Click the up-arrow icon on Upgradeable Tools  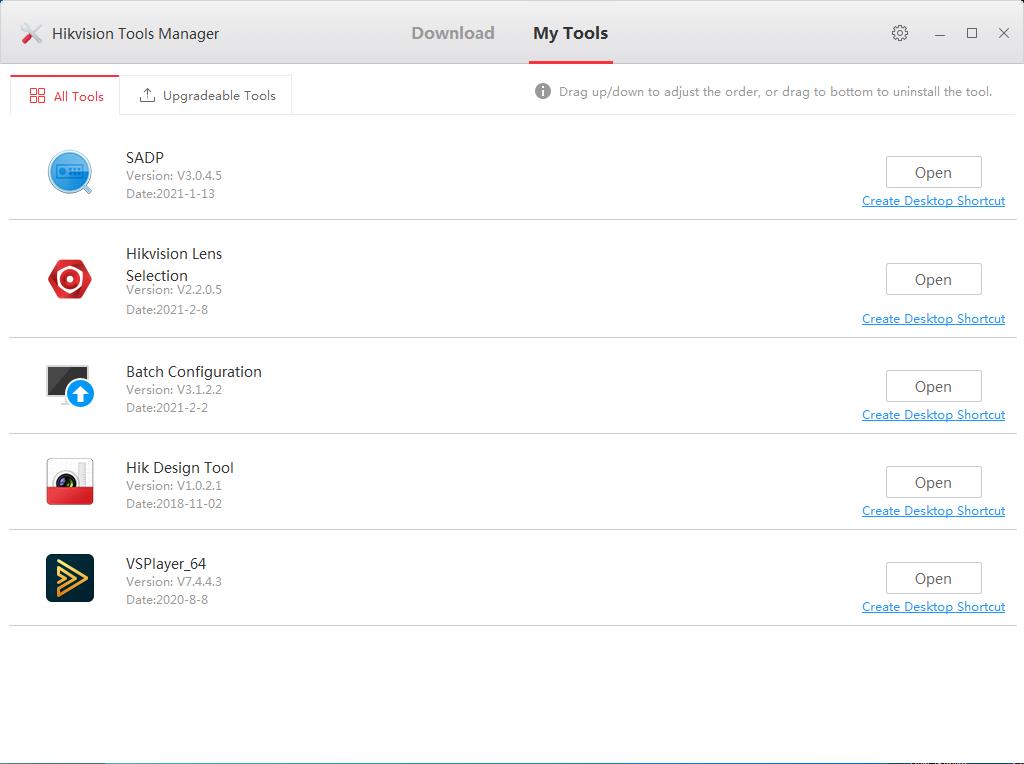tap(145, 95)
